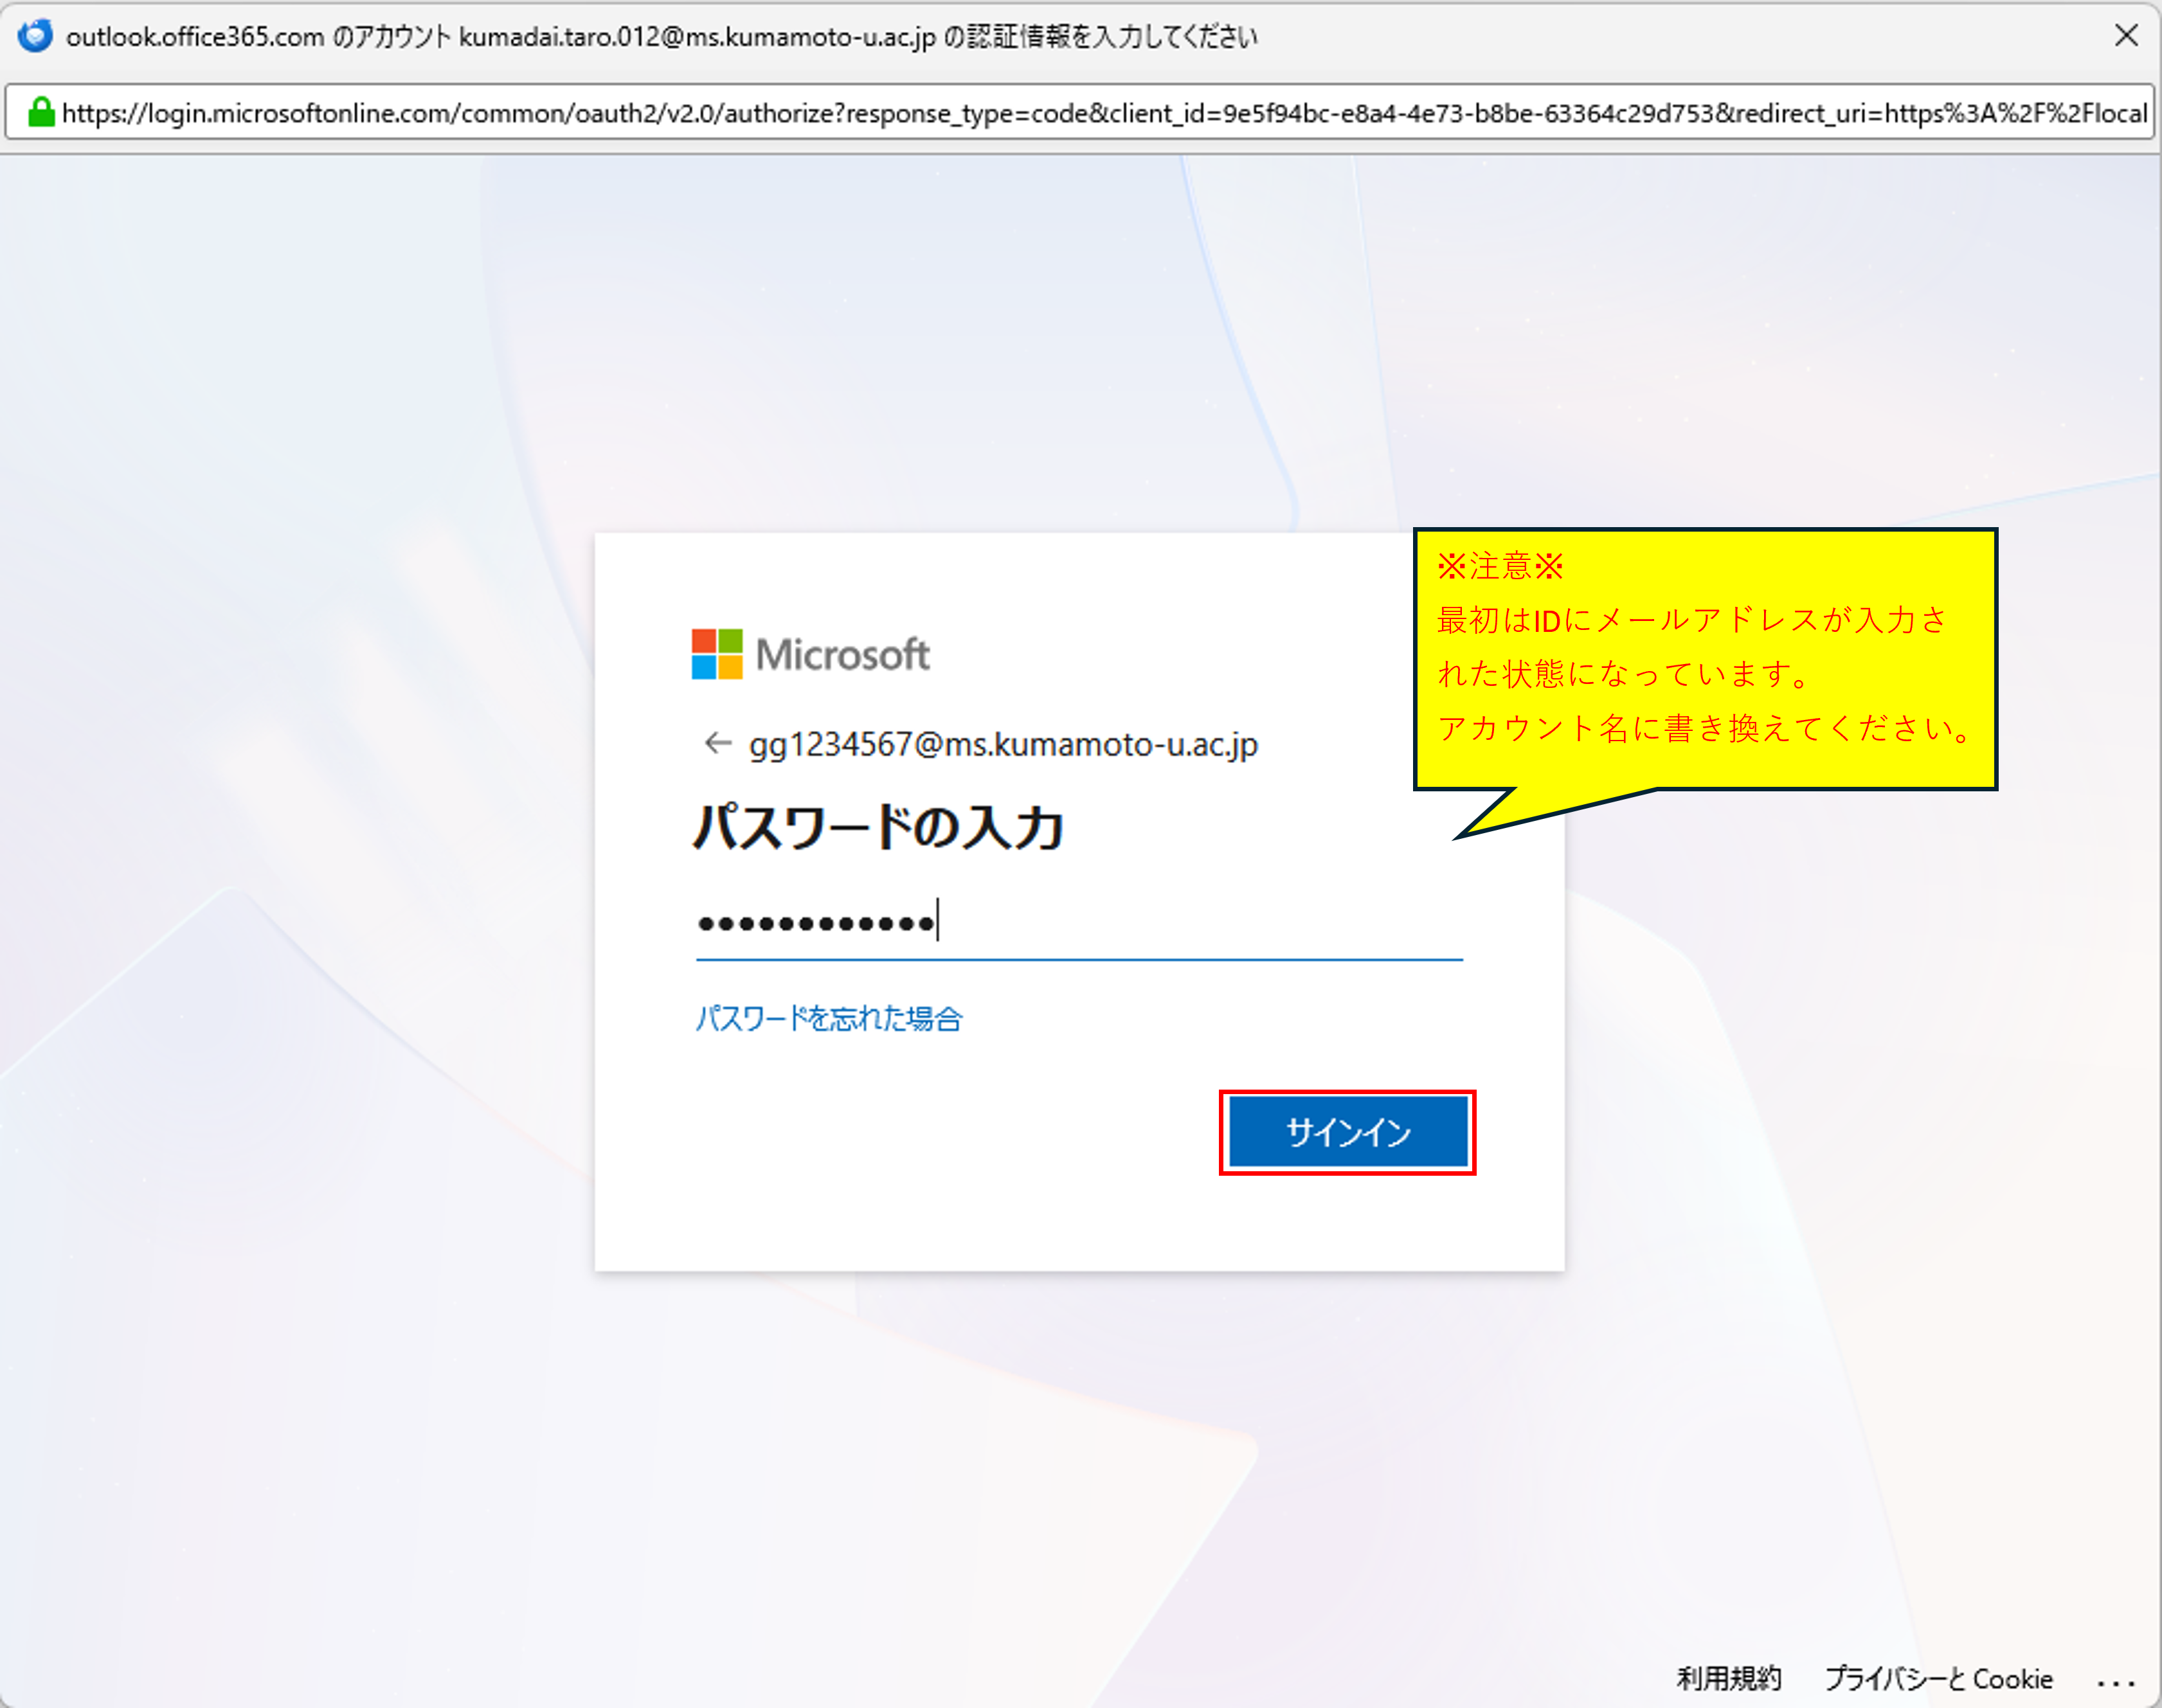Click the green padlock security icon
Image resolution: width=2162 pixels, height=1708 pixels.
(x=40, y=112)
